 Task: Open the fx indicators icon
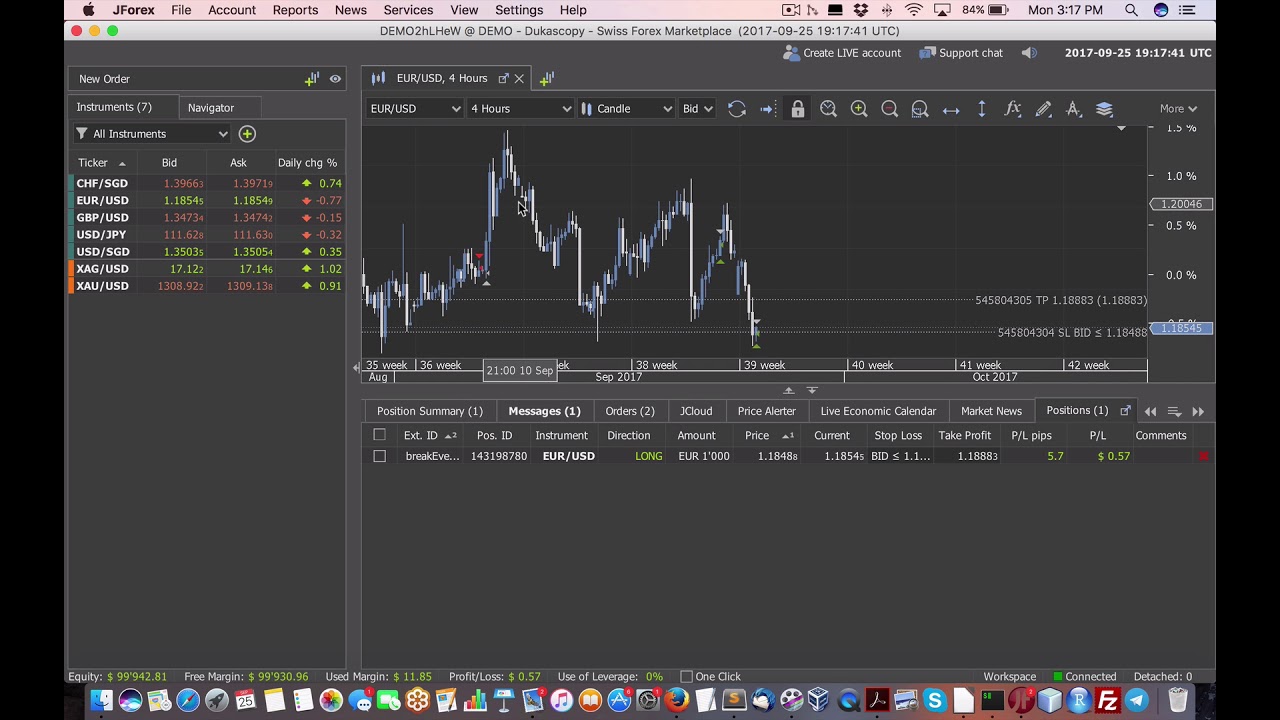click(x=1012, y=109)
